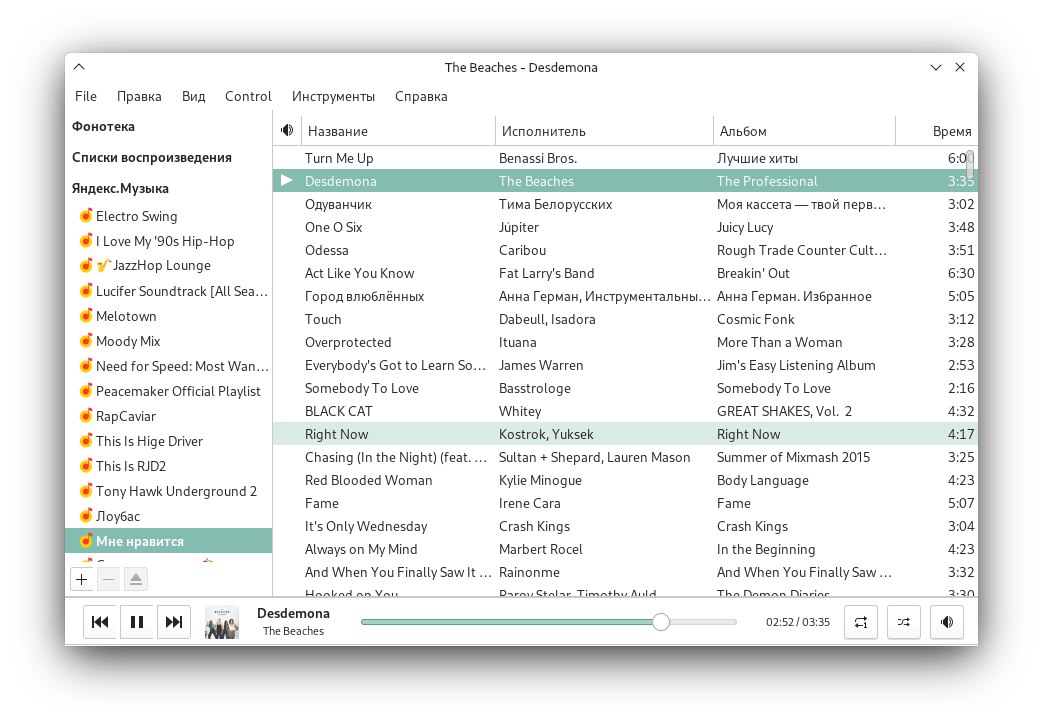Skip to the next track
The image size is (1043, 723).
point(174,622)
